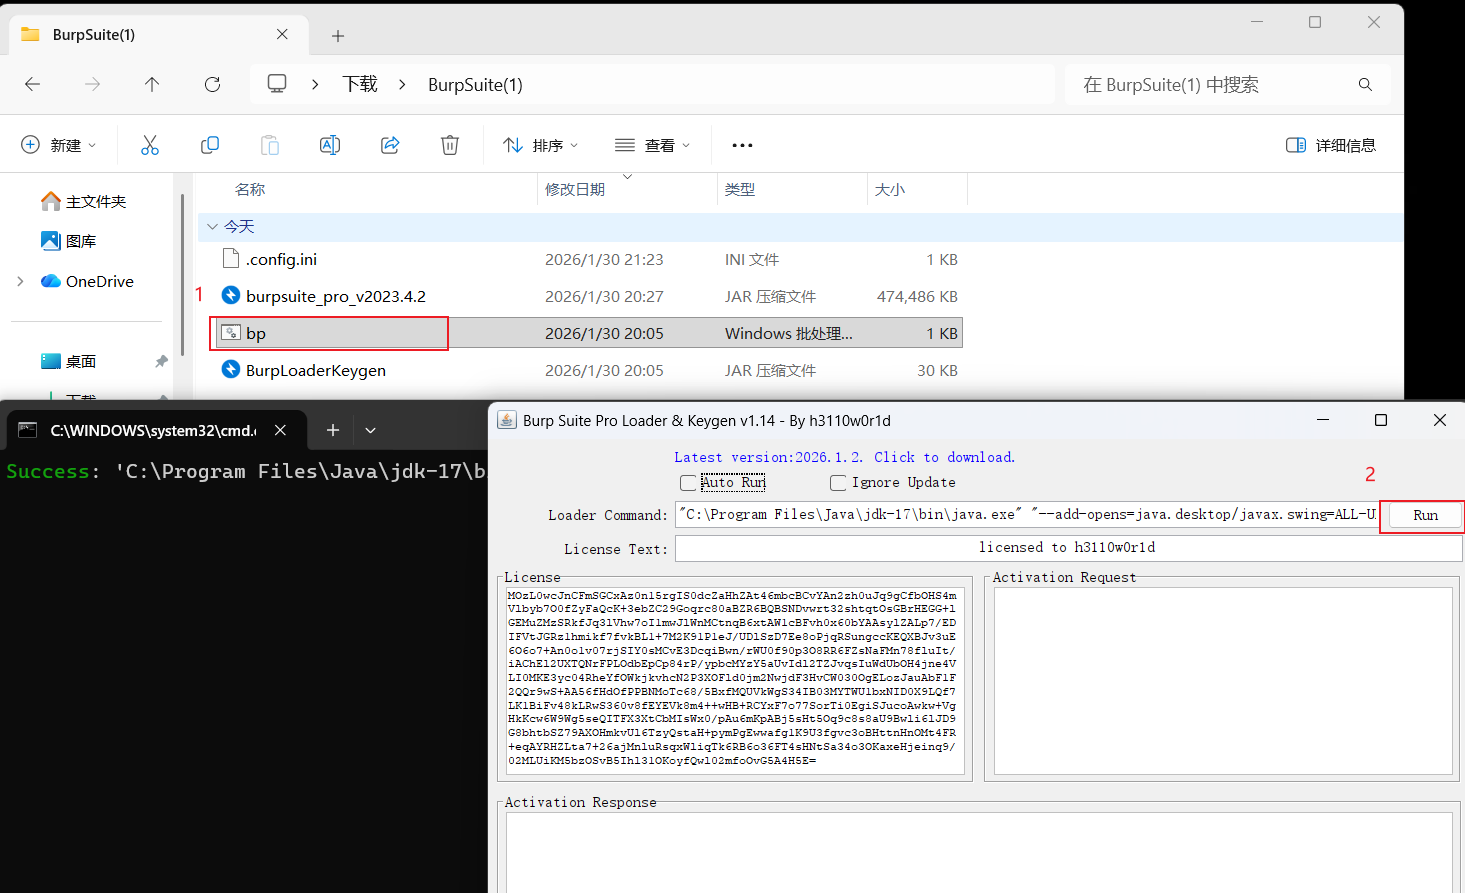The image size is (1465, 893).
Task: Open 桌面 in navigation pane
Action: coord(69,362)
